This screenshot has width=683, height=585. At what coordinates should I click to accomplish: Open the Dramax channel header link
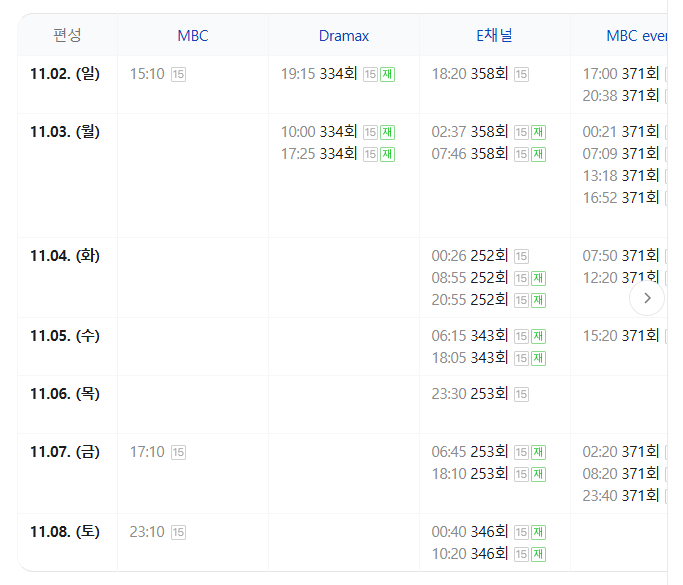(x=344, y=36)
